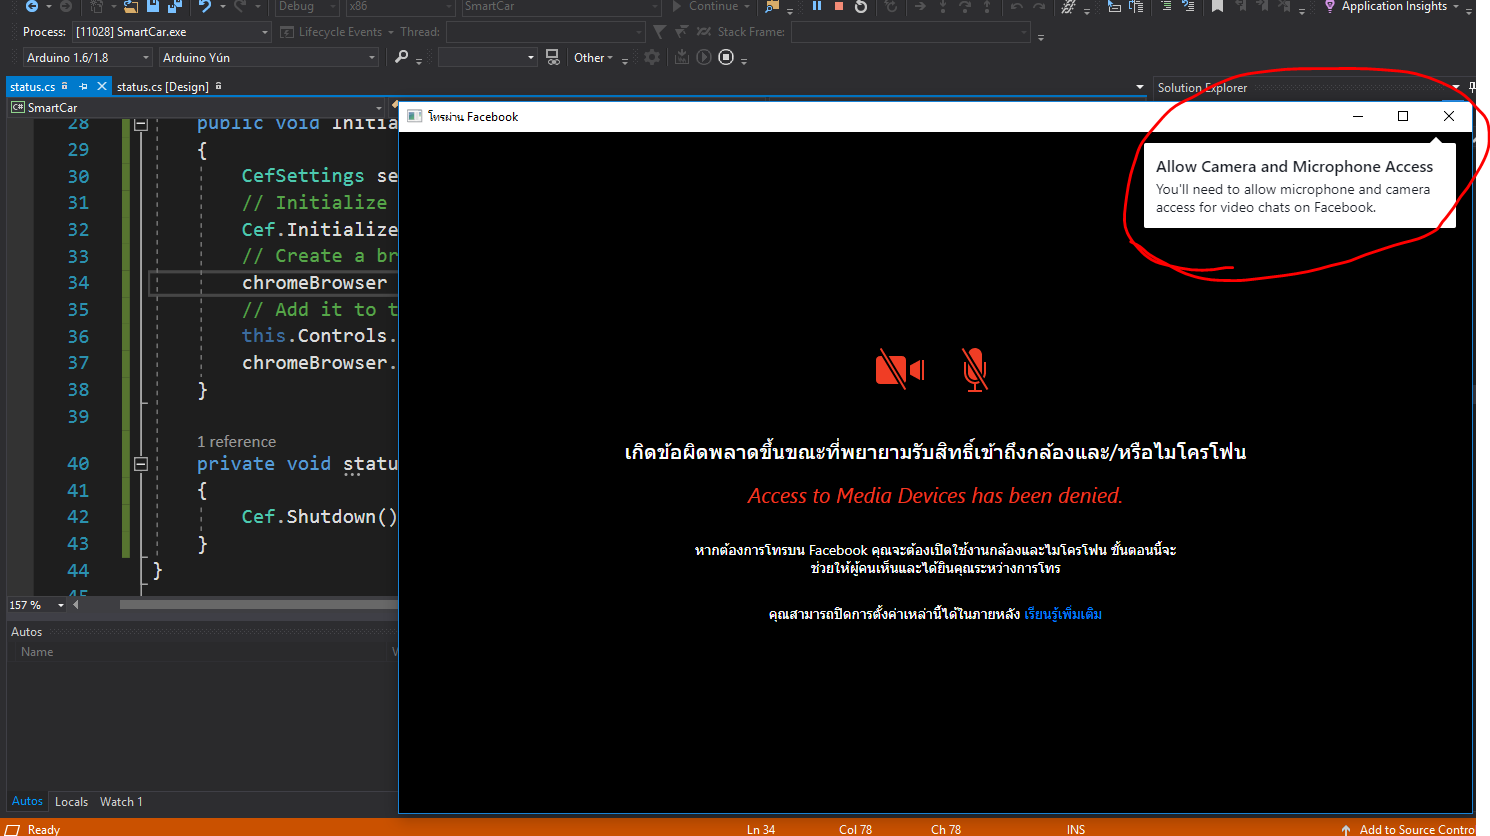Pause debugging with the Break All icon
1490x836 pixels.
click(817, 6)
